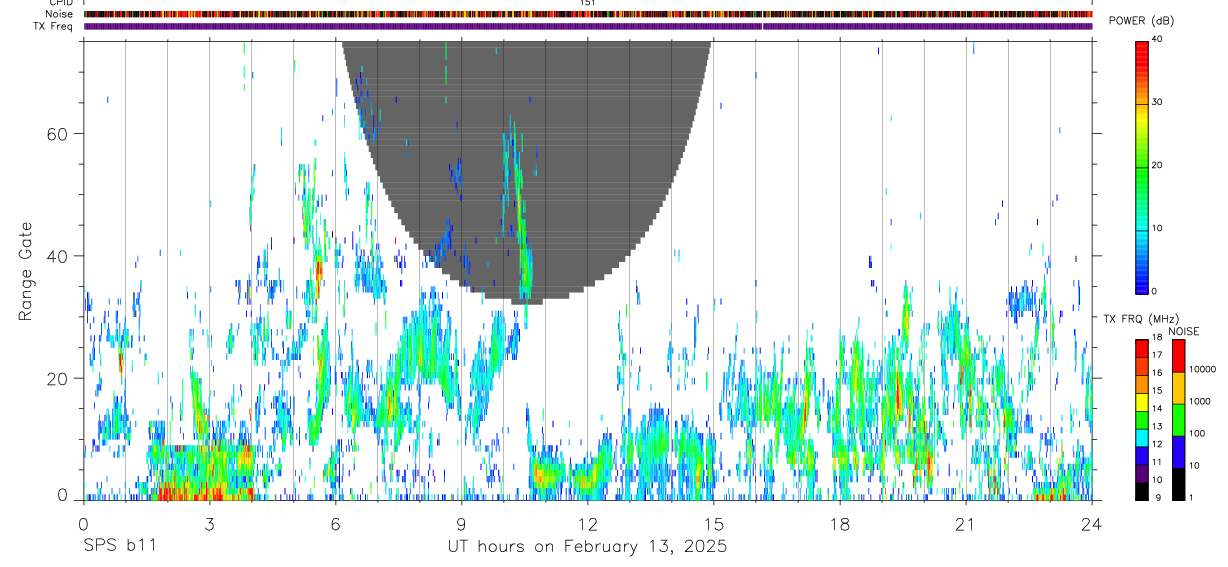
Task: Click the 6 tick on the UT hours axis
Action: pos(336,524)
